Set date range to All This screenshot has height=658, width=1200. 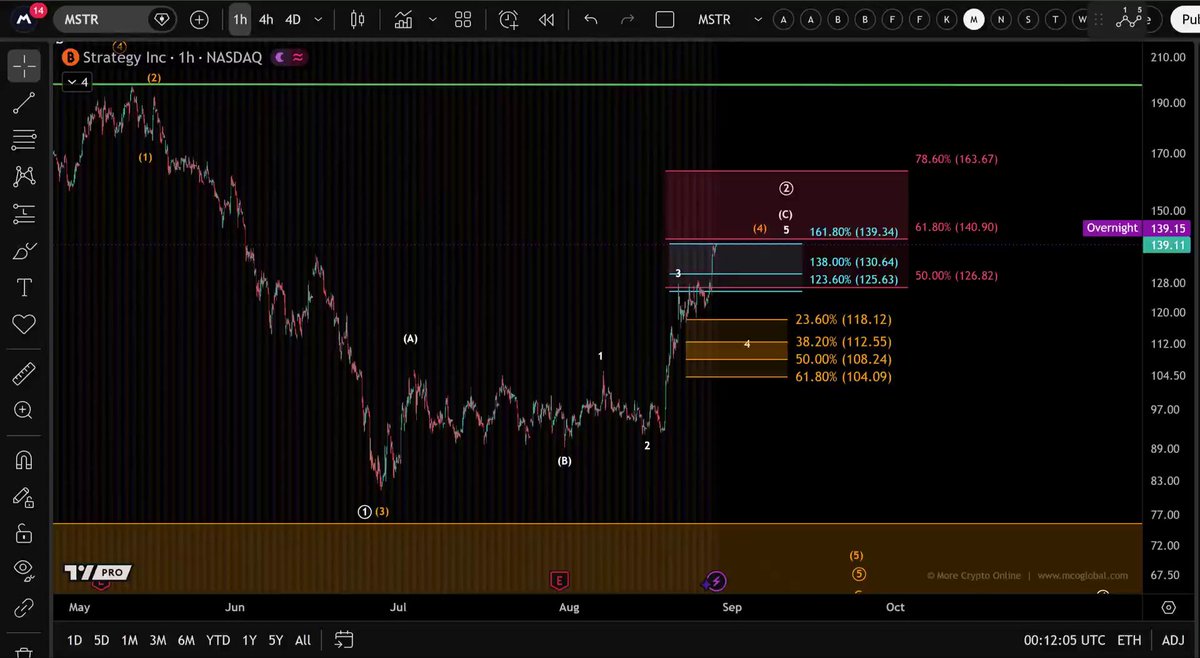point(303,640)
